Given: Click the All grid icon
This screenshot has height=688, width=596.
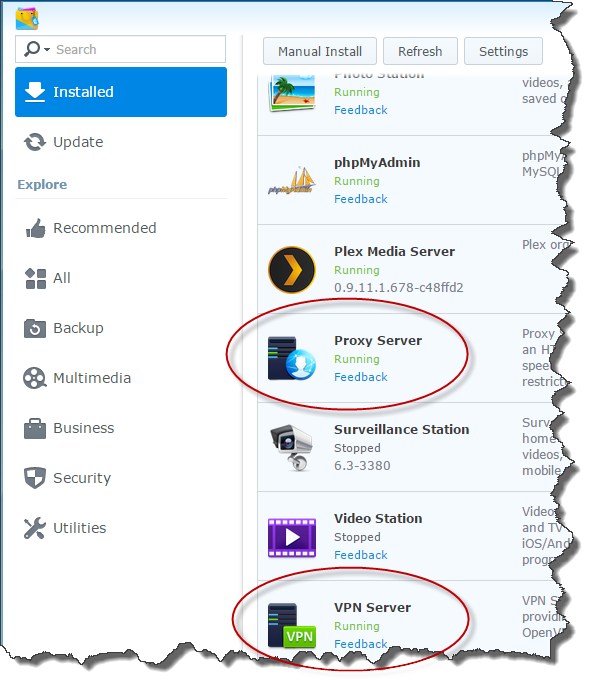Looking at the screenshot, I should 36,279.
